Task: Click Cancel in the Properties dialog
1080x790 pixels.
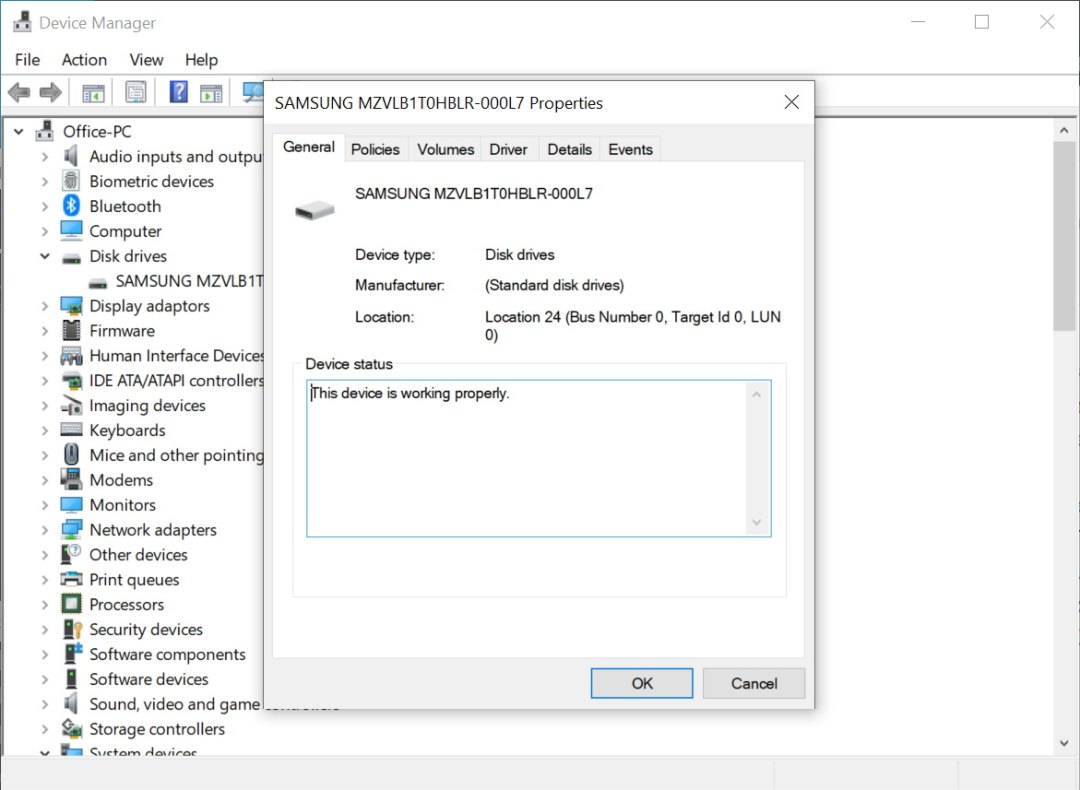Action: click(x=754, y=683)
